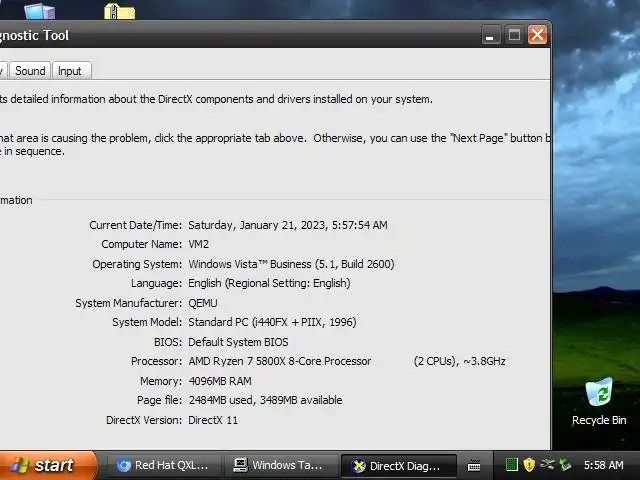Click the (2 CPUs), ~3.8GHz text
Viewport: 640px width, 480px height.
(460, 361)
